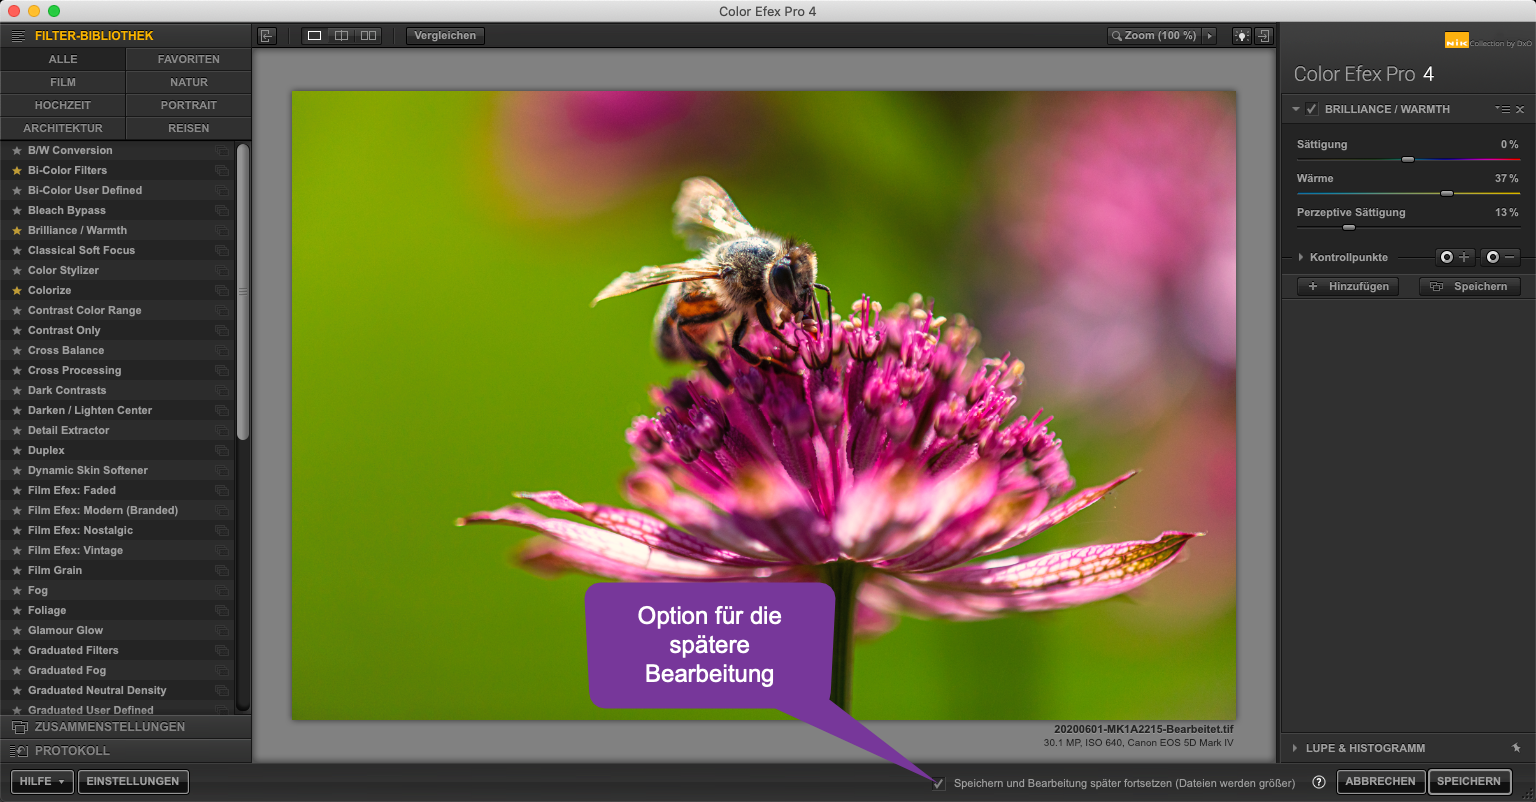This screenshot has width=1536, height=802.
Task: Click the help question mark icon
Action: click(1319, 782)
